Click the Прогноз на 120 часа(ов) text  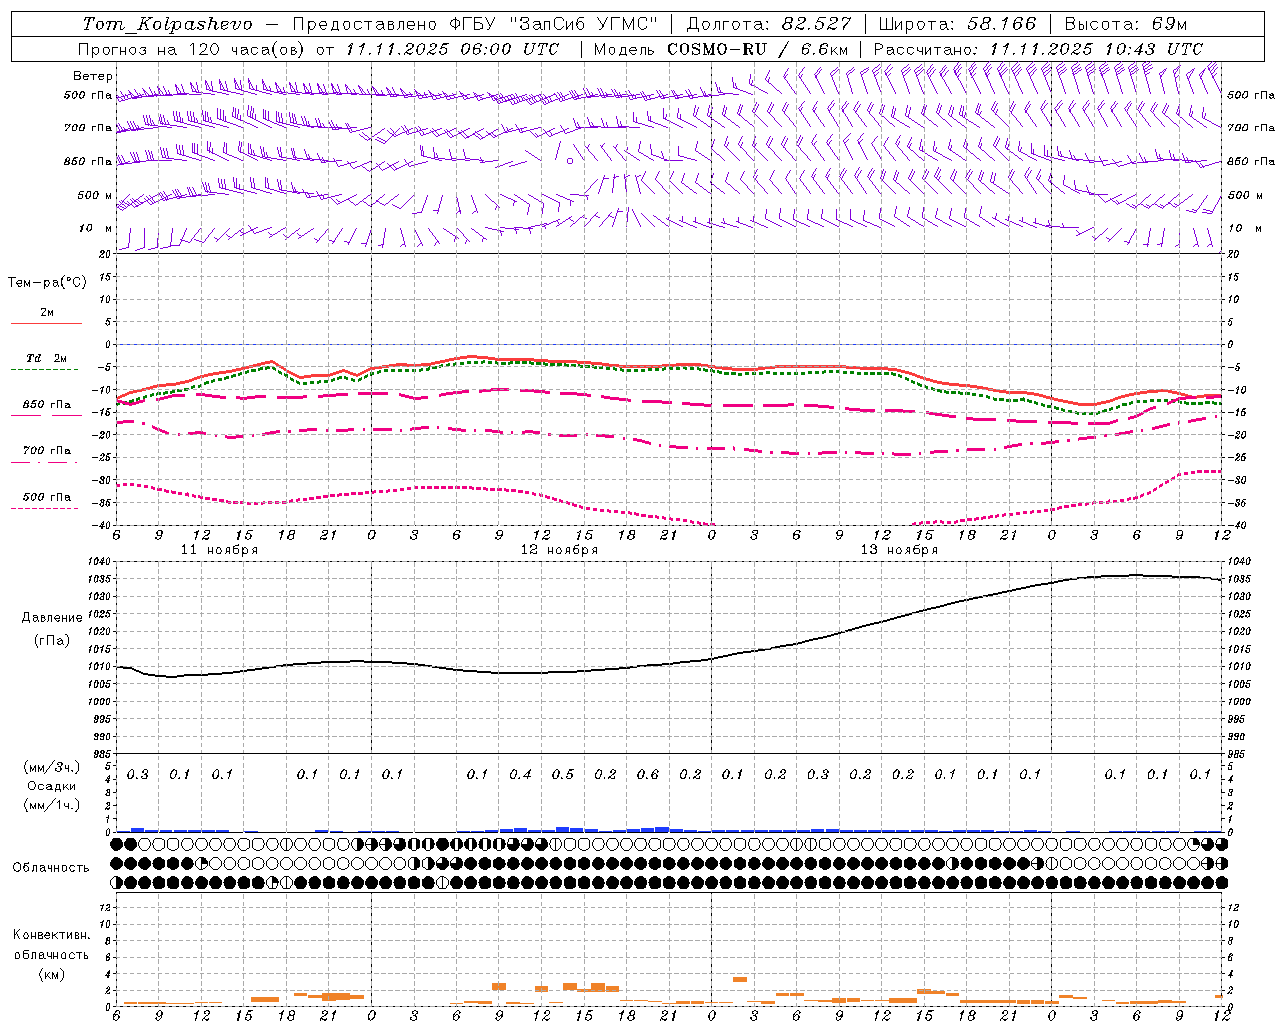(192, 49)
